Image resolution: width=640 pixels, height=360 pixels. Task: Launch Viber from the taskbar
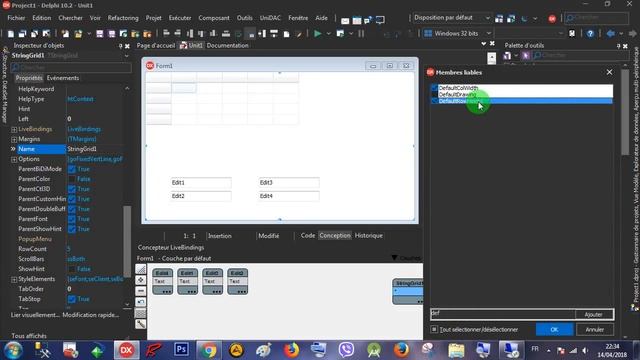click(346, 350)
